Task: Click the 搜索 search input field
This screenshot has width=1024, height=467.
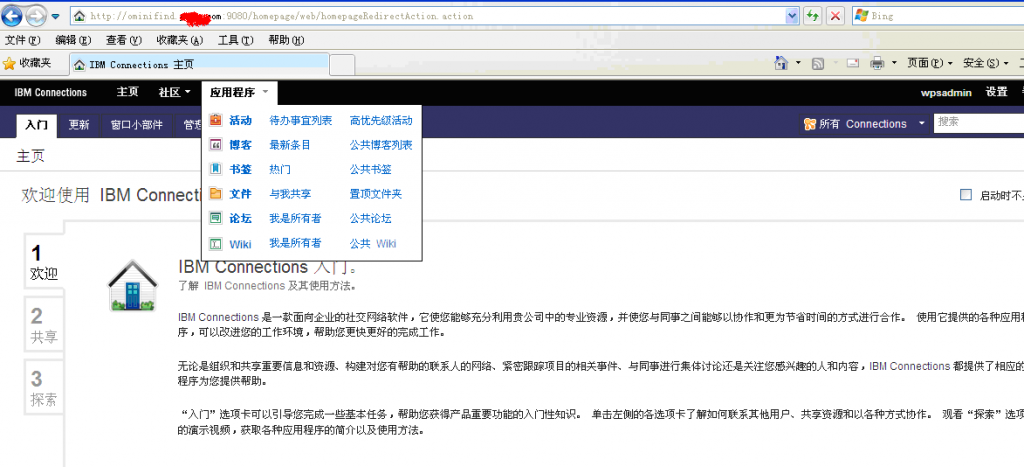Action: coord(978,122)
